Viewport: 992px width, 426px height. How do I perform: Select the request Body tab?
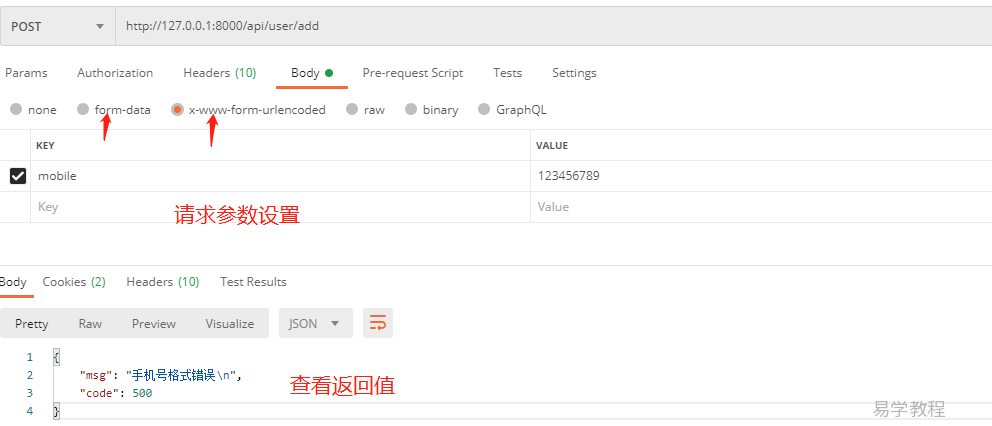pyautogui.click(x=312, y=73)
